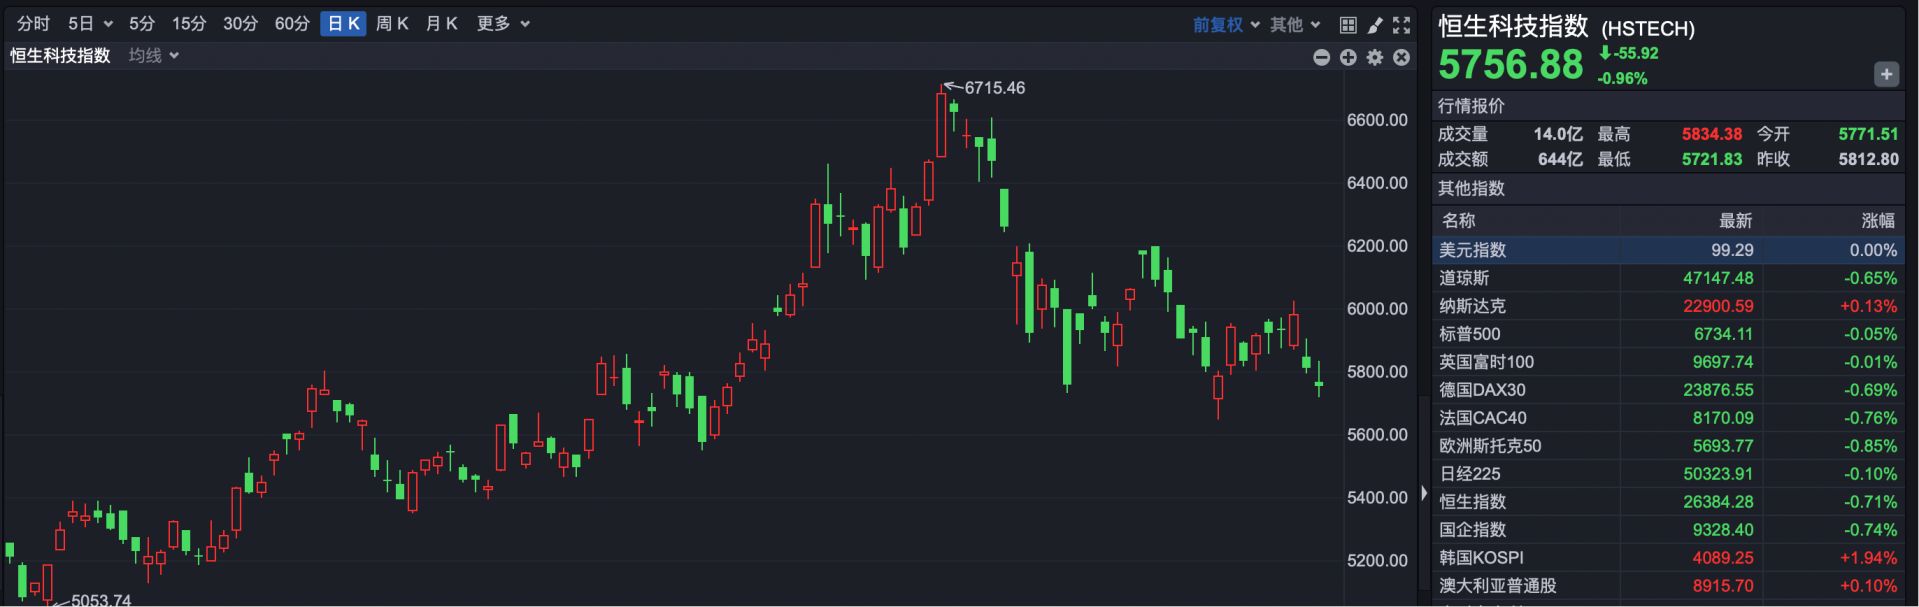Choose the 60分 interval
Screen dimensions: 1919x607
(x=292, y=24)
